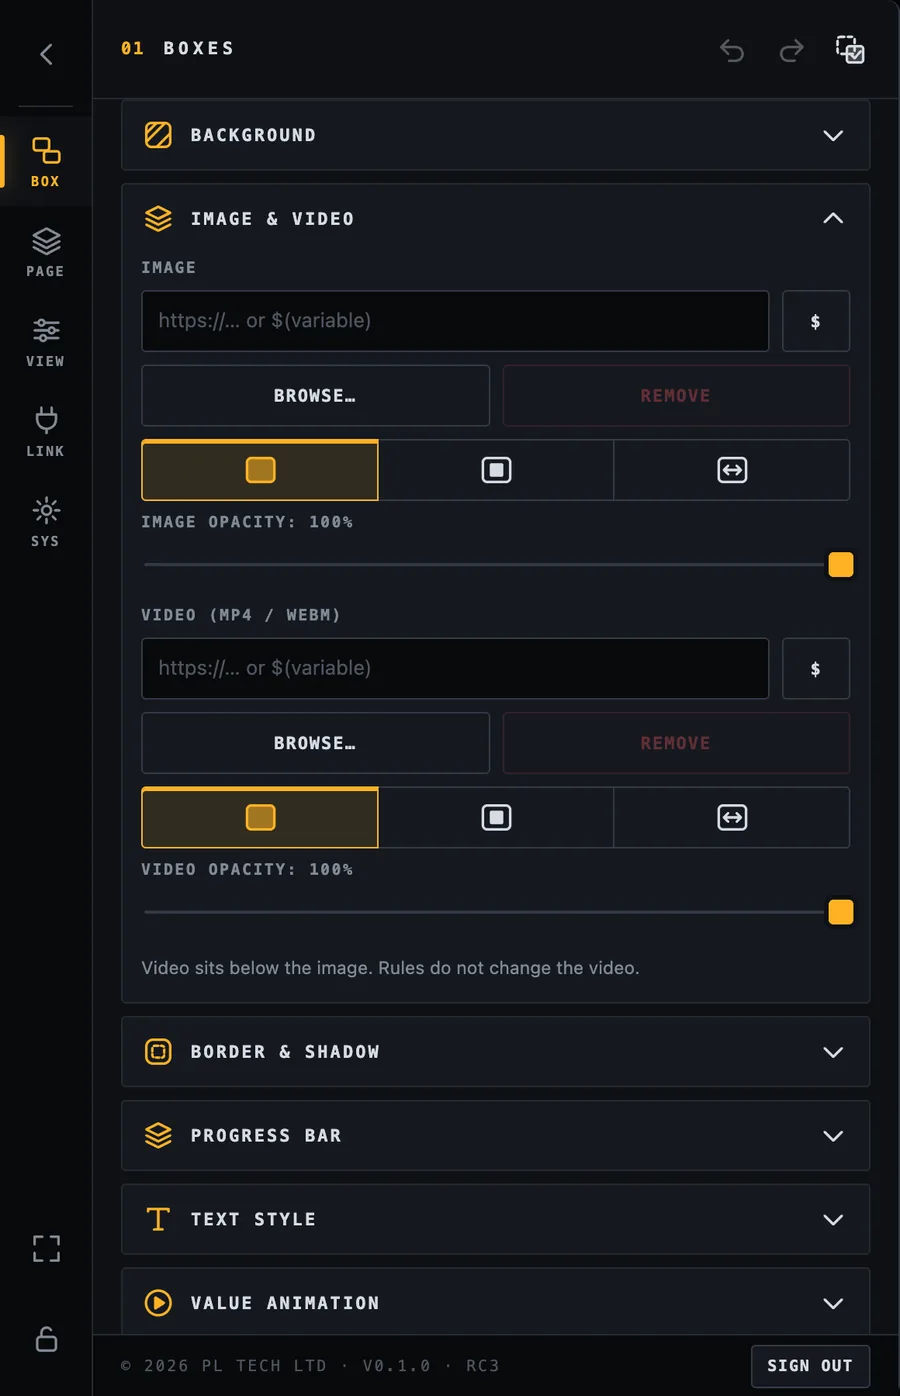This screenshot has width=900, height=1396.
Task: Remove the video
Action: (676, 743)
